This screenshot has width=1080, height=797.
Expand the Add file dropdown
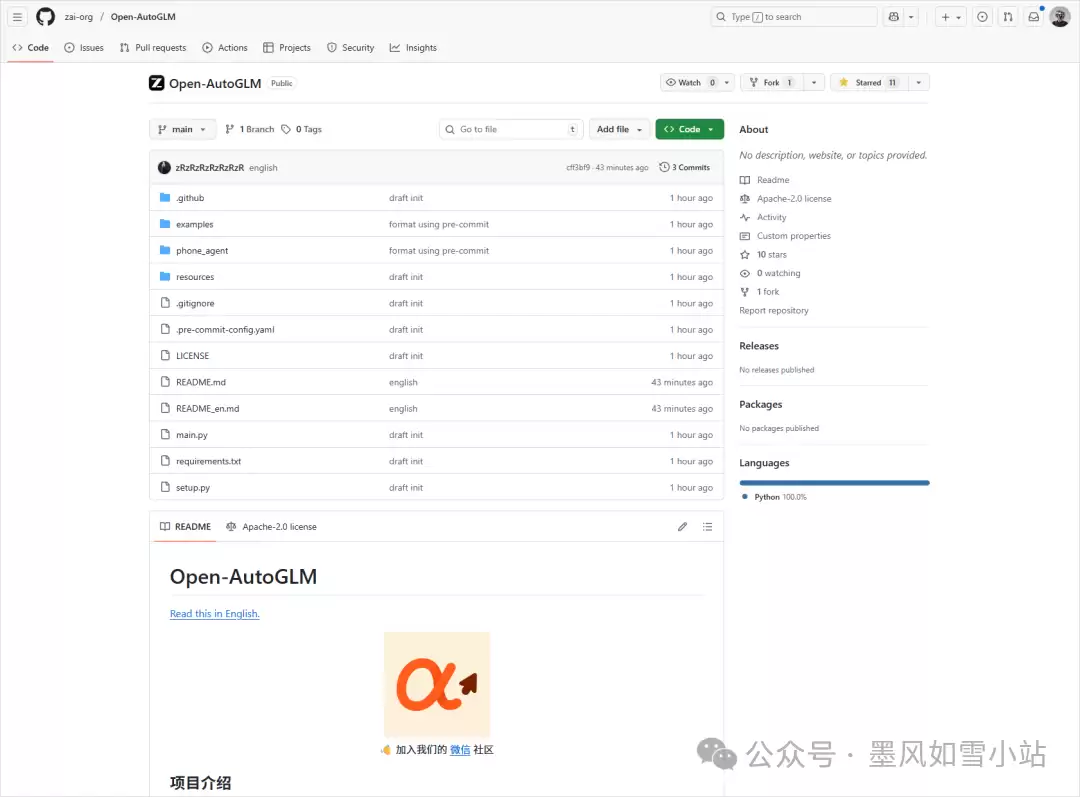click(x=618, y=129)
